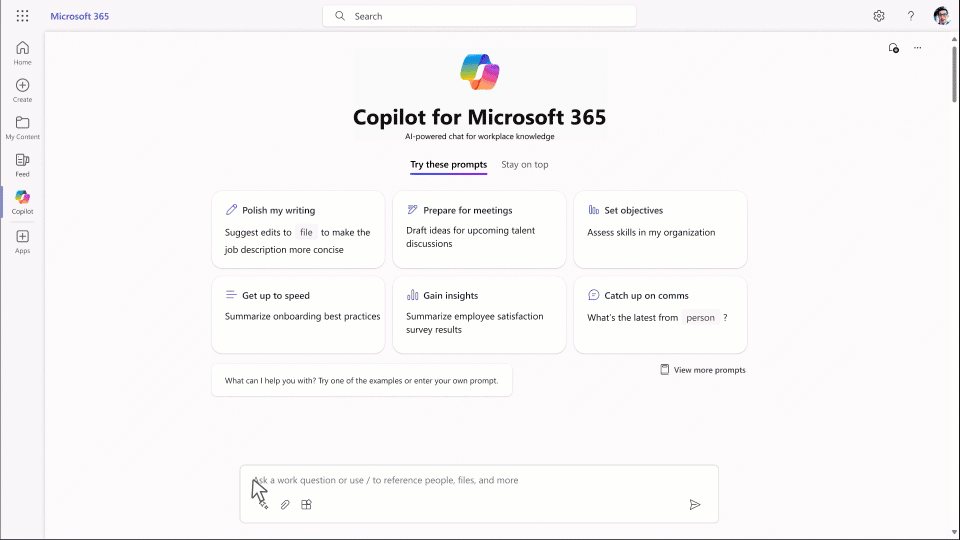The width and height of the screenshot is (960, 540).
Task: Open the app launcher grid
Action: [x=22, y=16]
